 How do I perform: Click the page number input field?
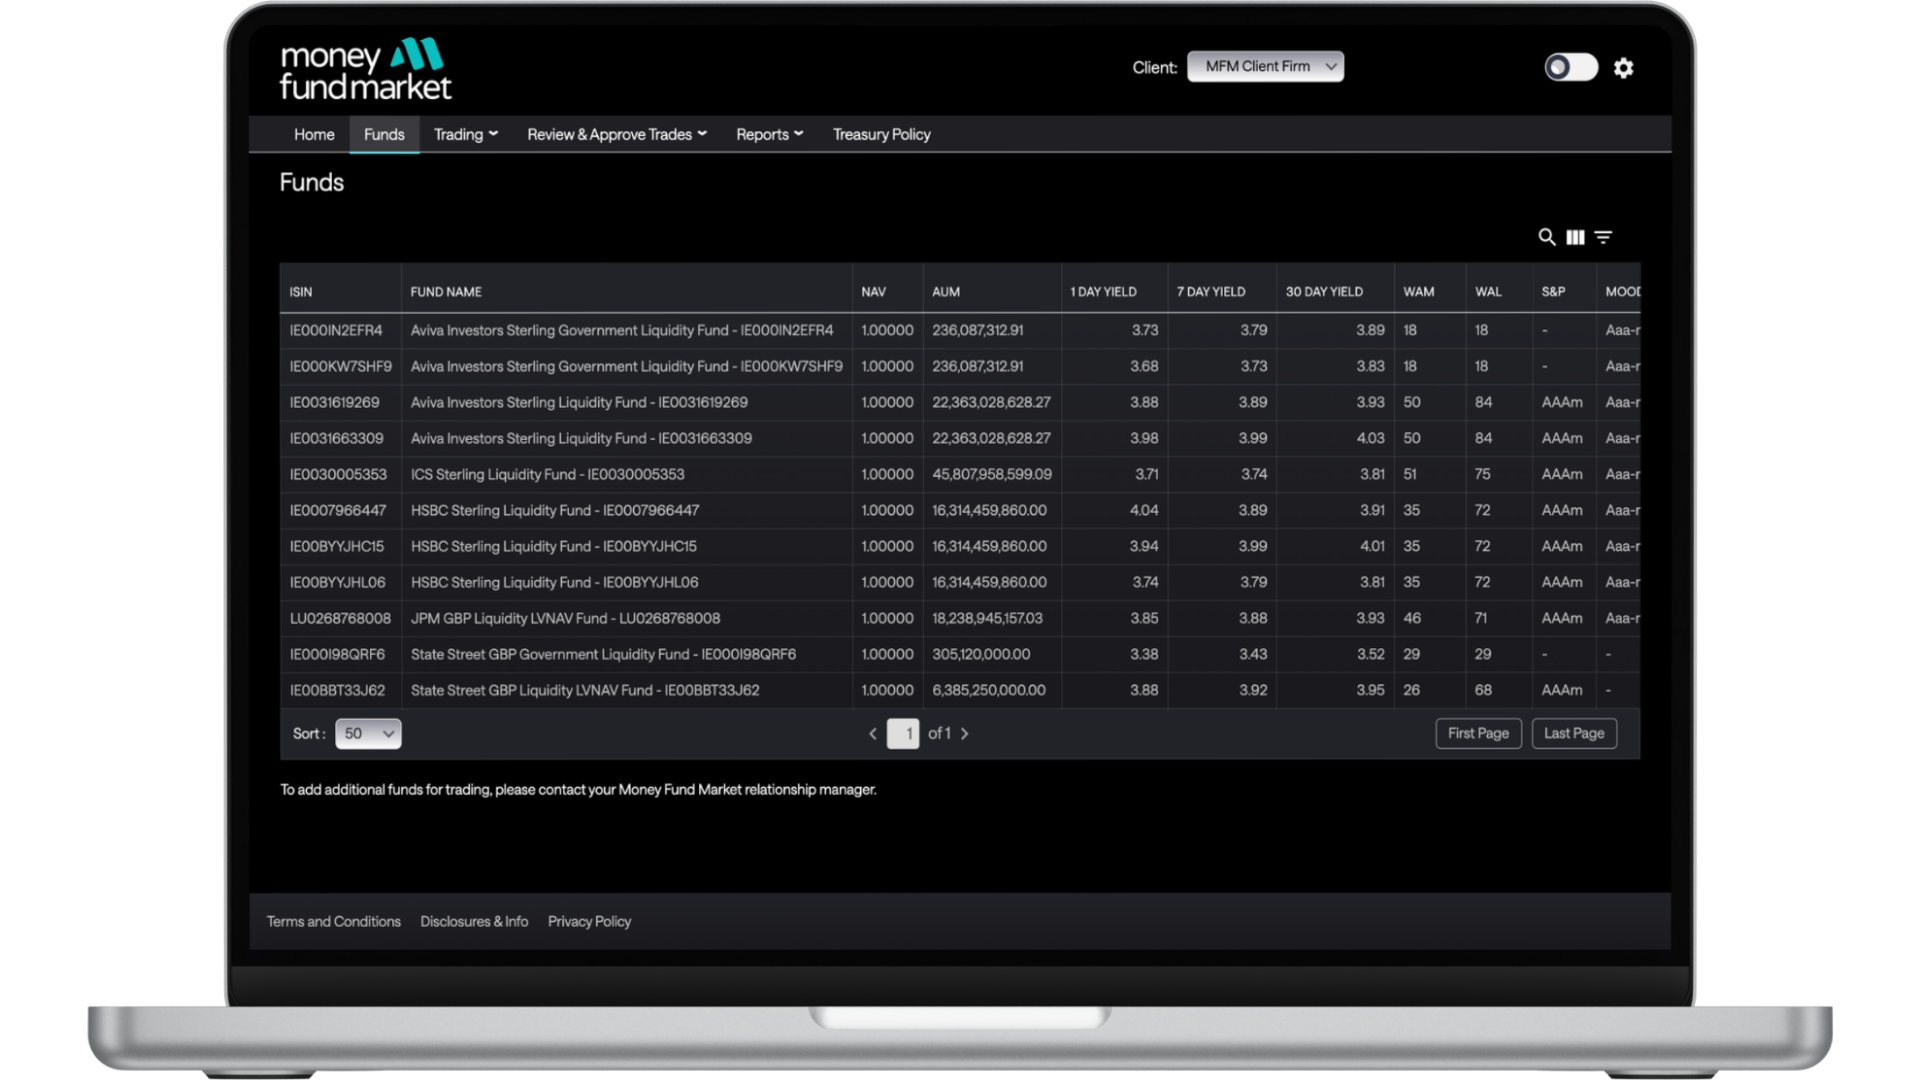pyautogui.click(x=903, y=734)
